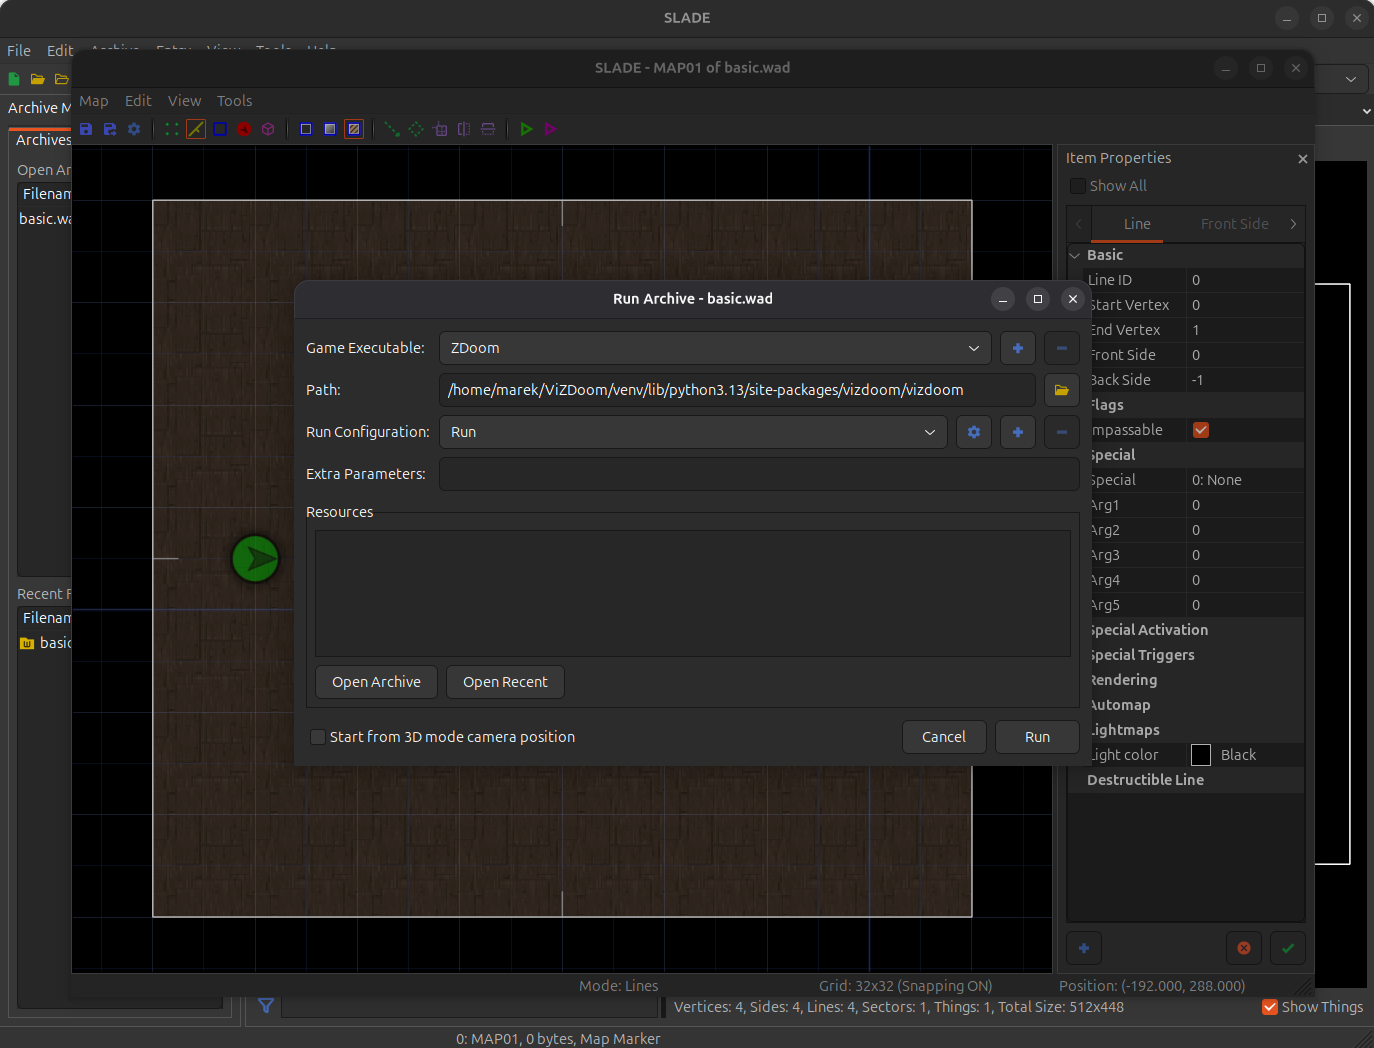This screenshot has height=1048, width=1374.
Task: Click the Special value '0: None'
Action: tap(1217, 480)
